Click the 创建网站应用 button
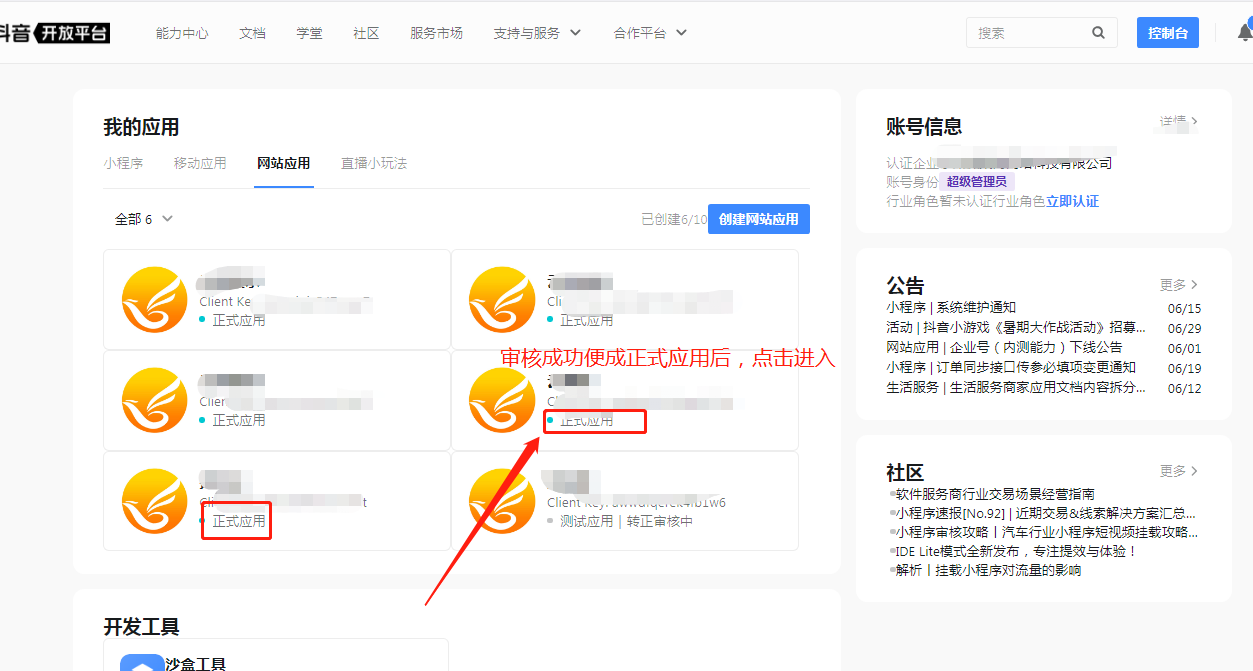This screenshot has height=671, width=1253. coord(759,219)
